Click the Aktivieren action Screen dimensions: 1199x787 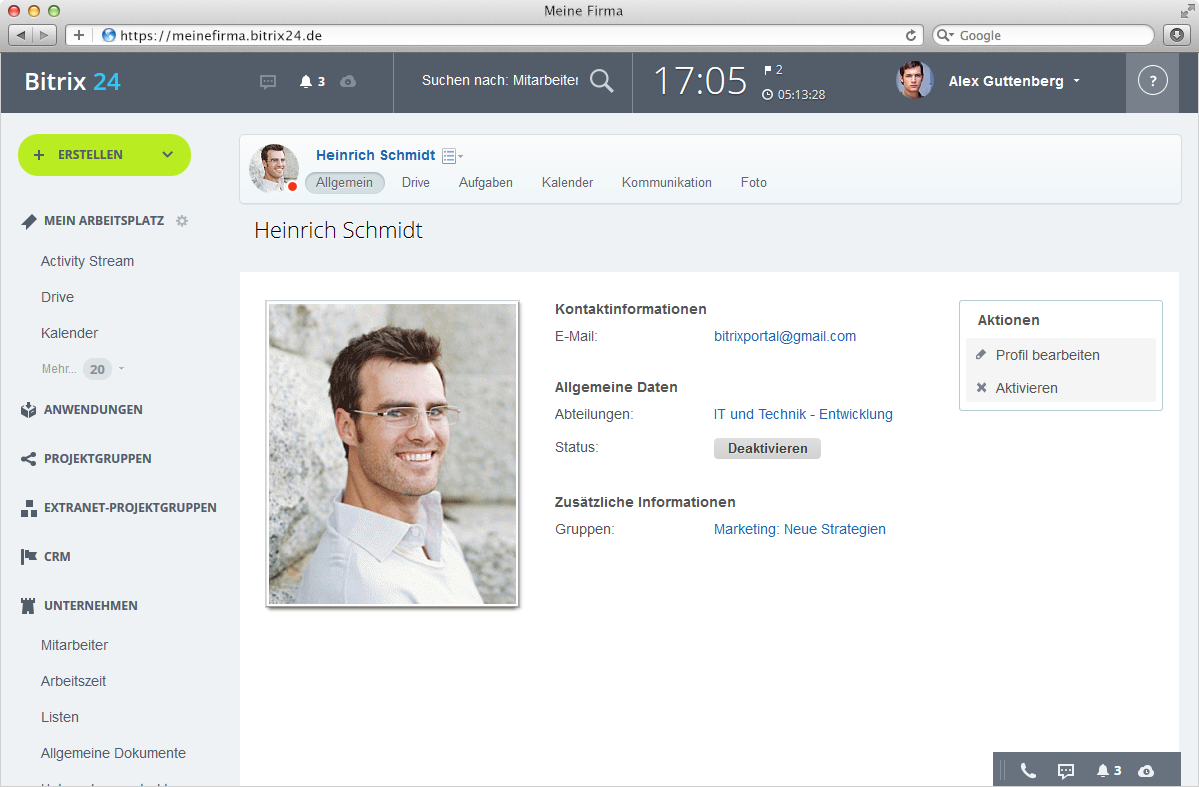coord(1026,389)
